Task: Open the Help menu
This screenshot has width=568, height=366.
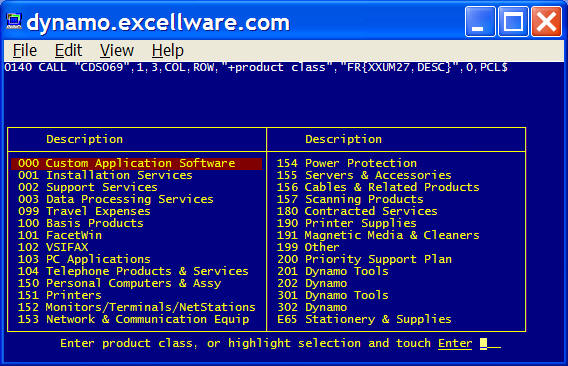Action: (167, 50)
